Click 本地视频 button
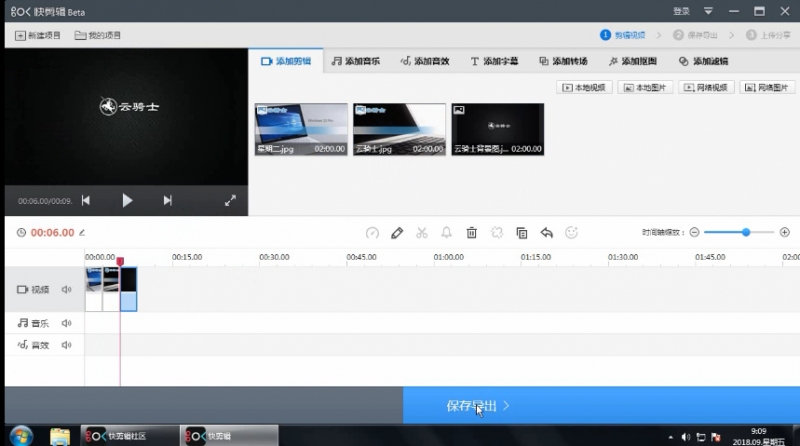Viewport: 800px width, 446px height. (x=584, y=88)
